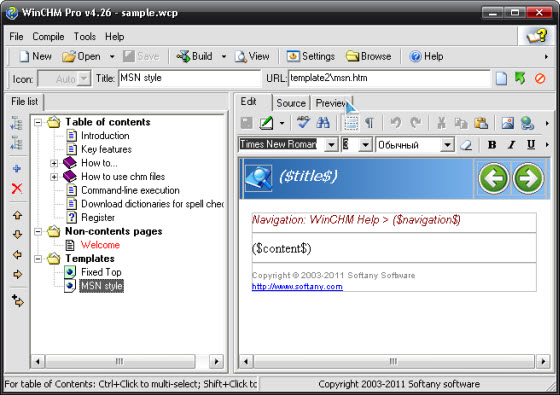Click the new page icon beside the URL field
The height and width of the screenshot is (395, 560).
pos(501,78)
